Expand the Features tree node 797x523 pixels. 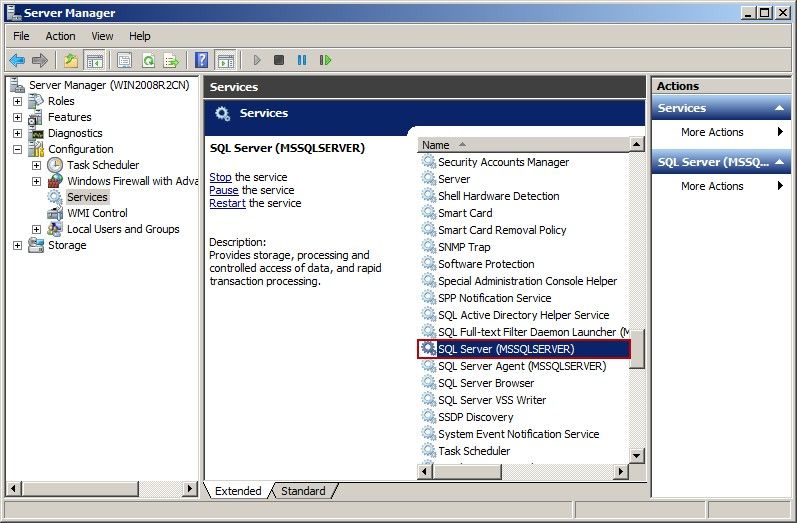[17, 117]
